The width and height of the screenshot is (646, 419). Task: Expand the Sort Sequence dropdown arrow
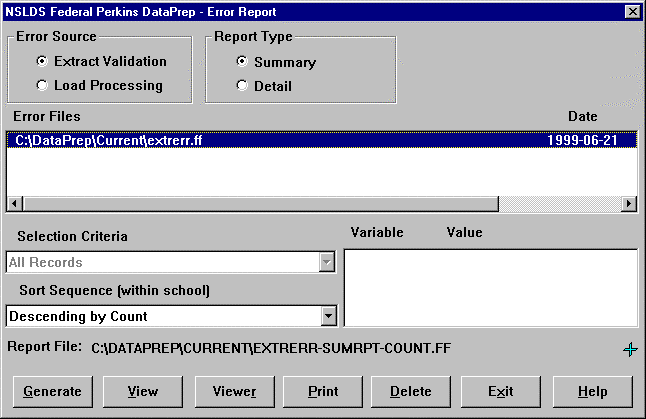328,316
